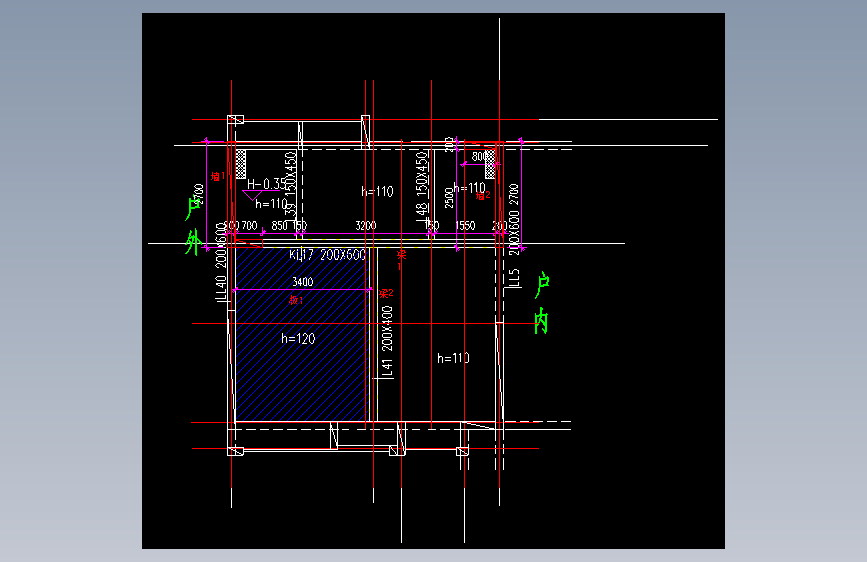Click the 800 dimension text
867x562 pixels.
pos(479,157)
